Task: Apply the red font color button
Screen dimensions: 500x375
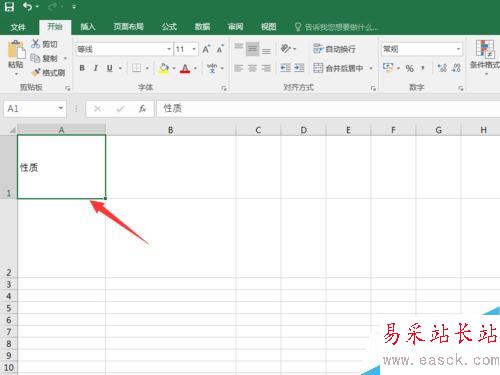Action: pos(185,68)
